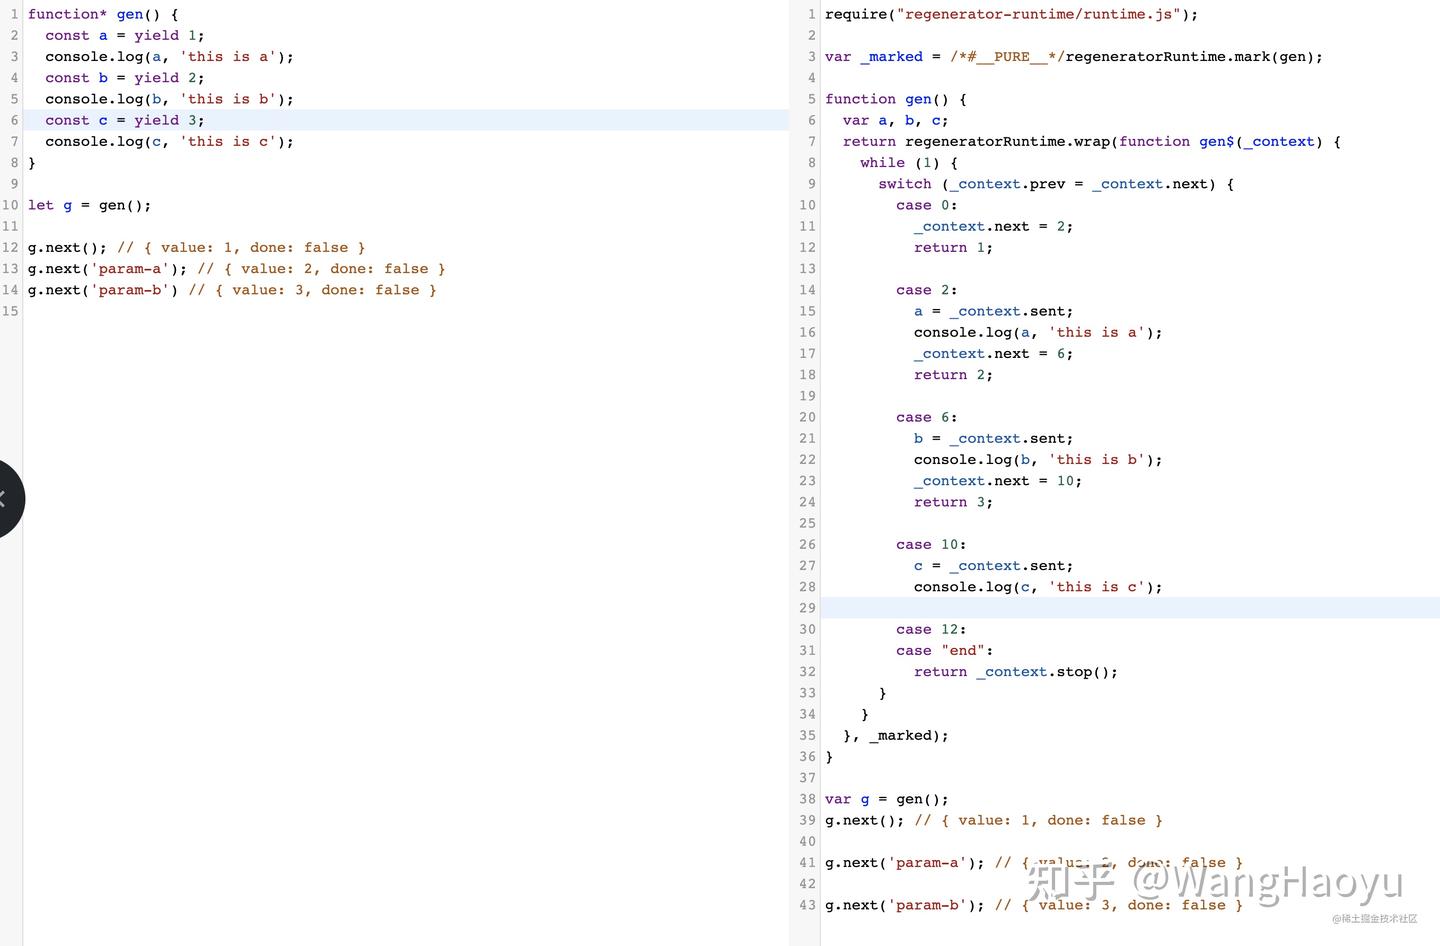1440x946 pixels.
Task: Click the g.next('param-b') line in right pane
Action: click(1033, 905)
